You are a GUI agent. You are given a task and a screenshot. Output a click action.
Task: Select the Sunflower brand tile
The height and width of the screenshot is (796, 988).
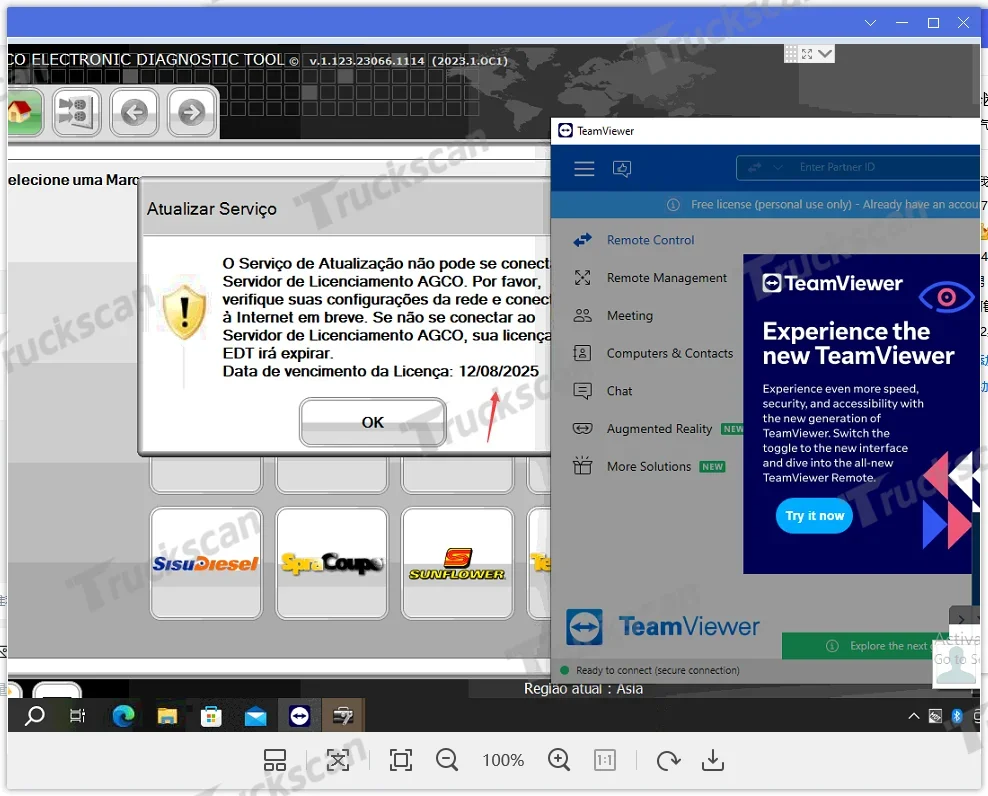pyautogui.click(x=458, y=563)
